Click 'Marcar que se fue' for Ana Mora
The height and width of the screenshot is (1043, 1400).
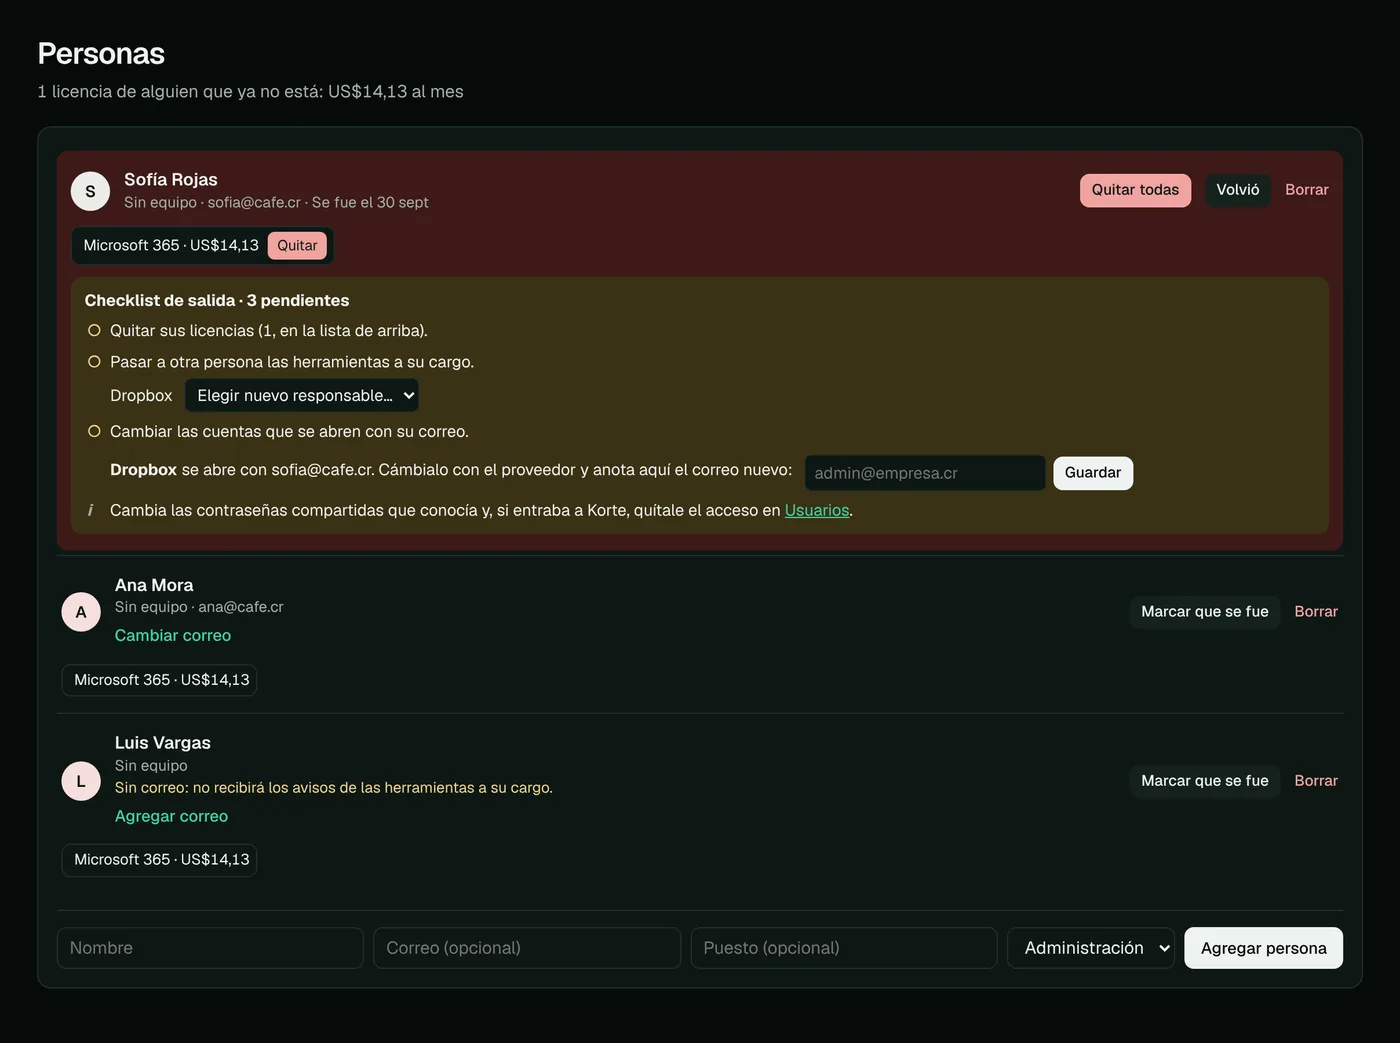1204,611
